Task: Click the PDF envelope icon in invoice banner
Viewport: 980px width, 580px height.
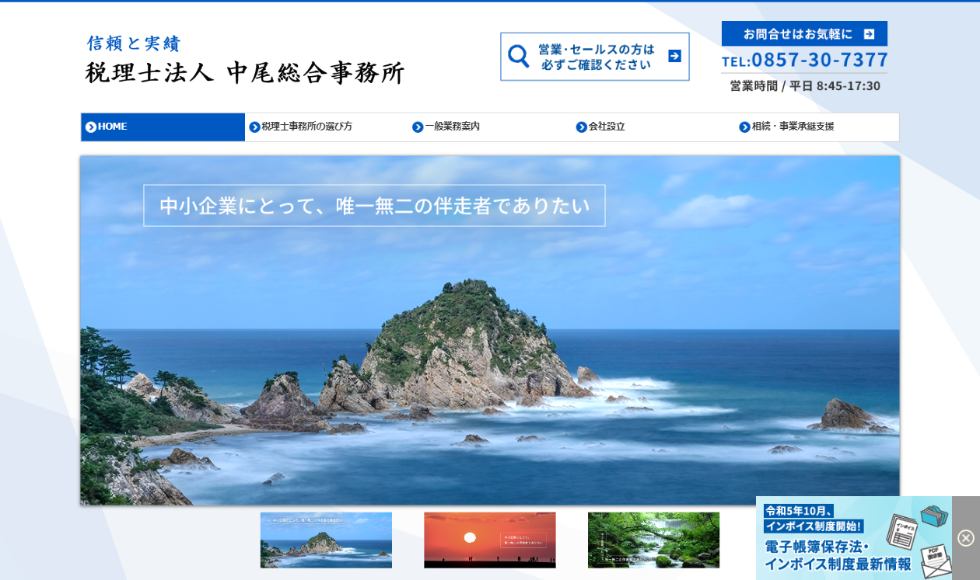Action: coord(934,560)
